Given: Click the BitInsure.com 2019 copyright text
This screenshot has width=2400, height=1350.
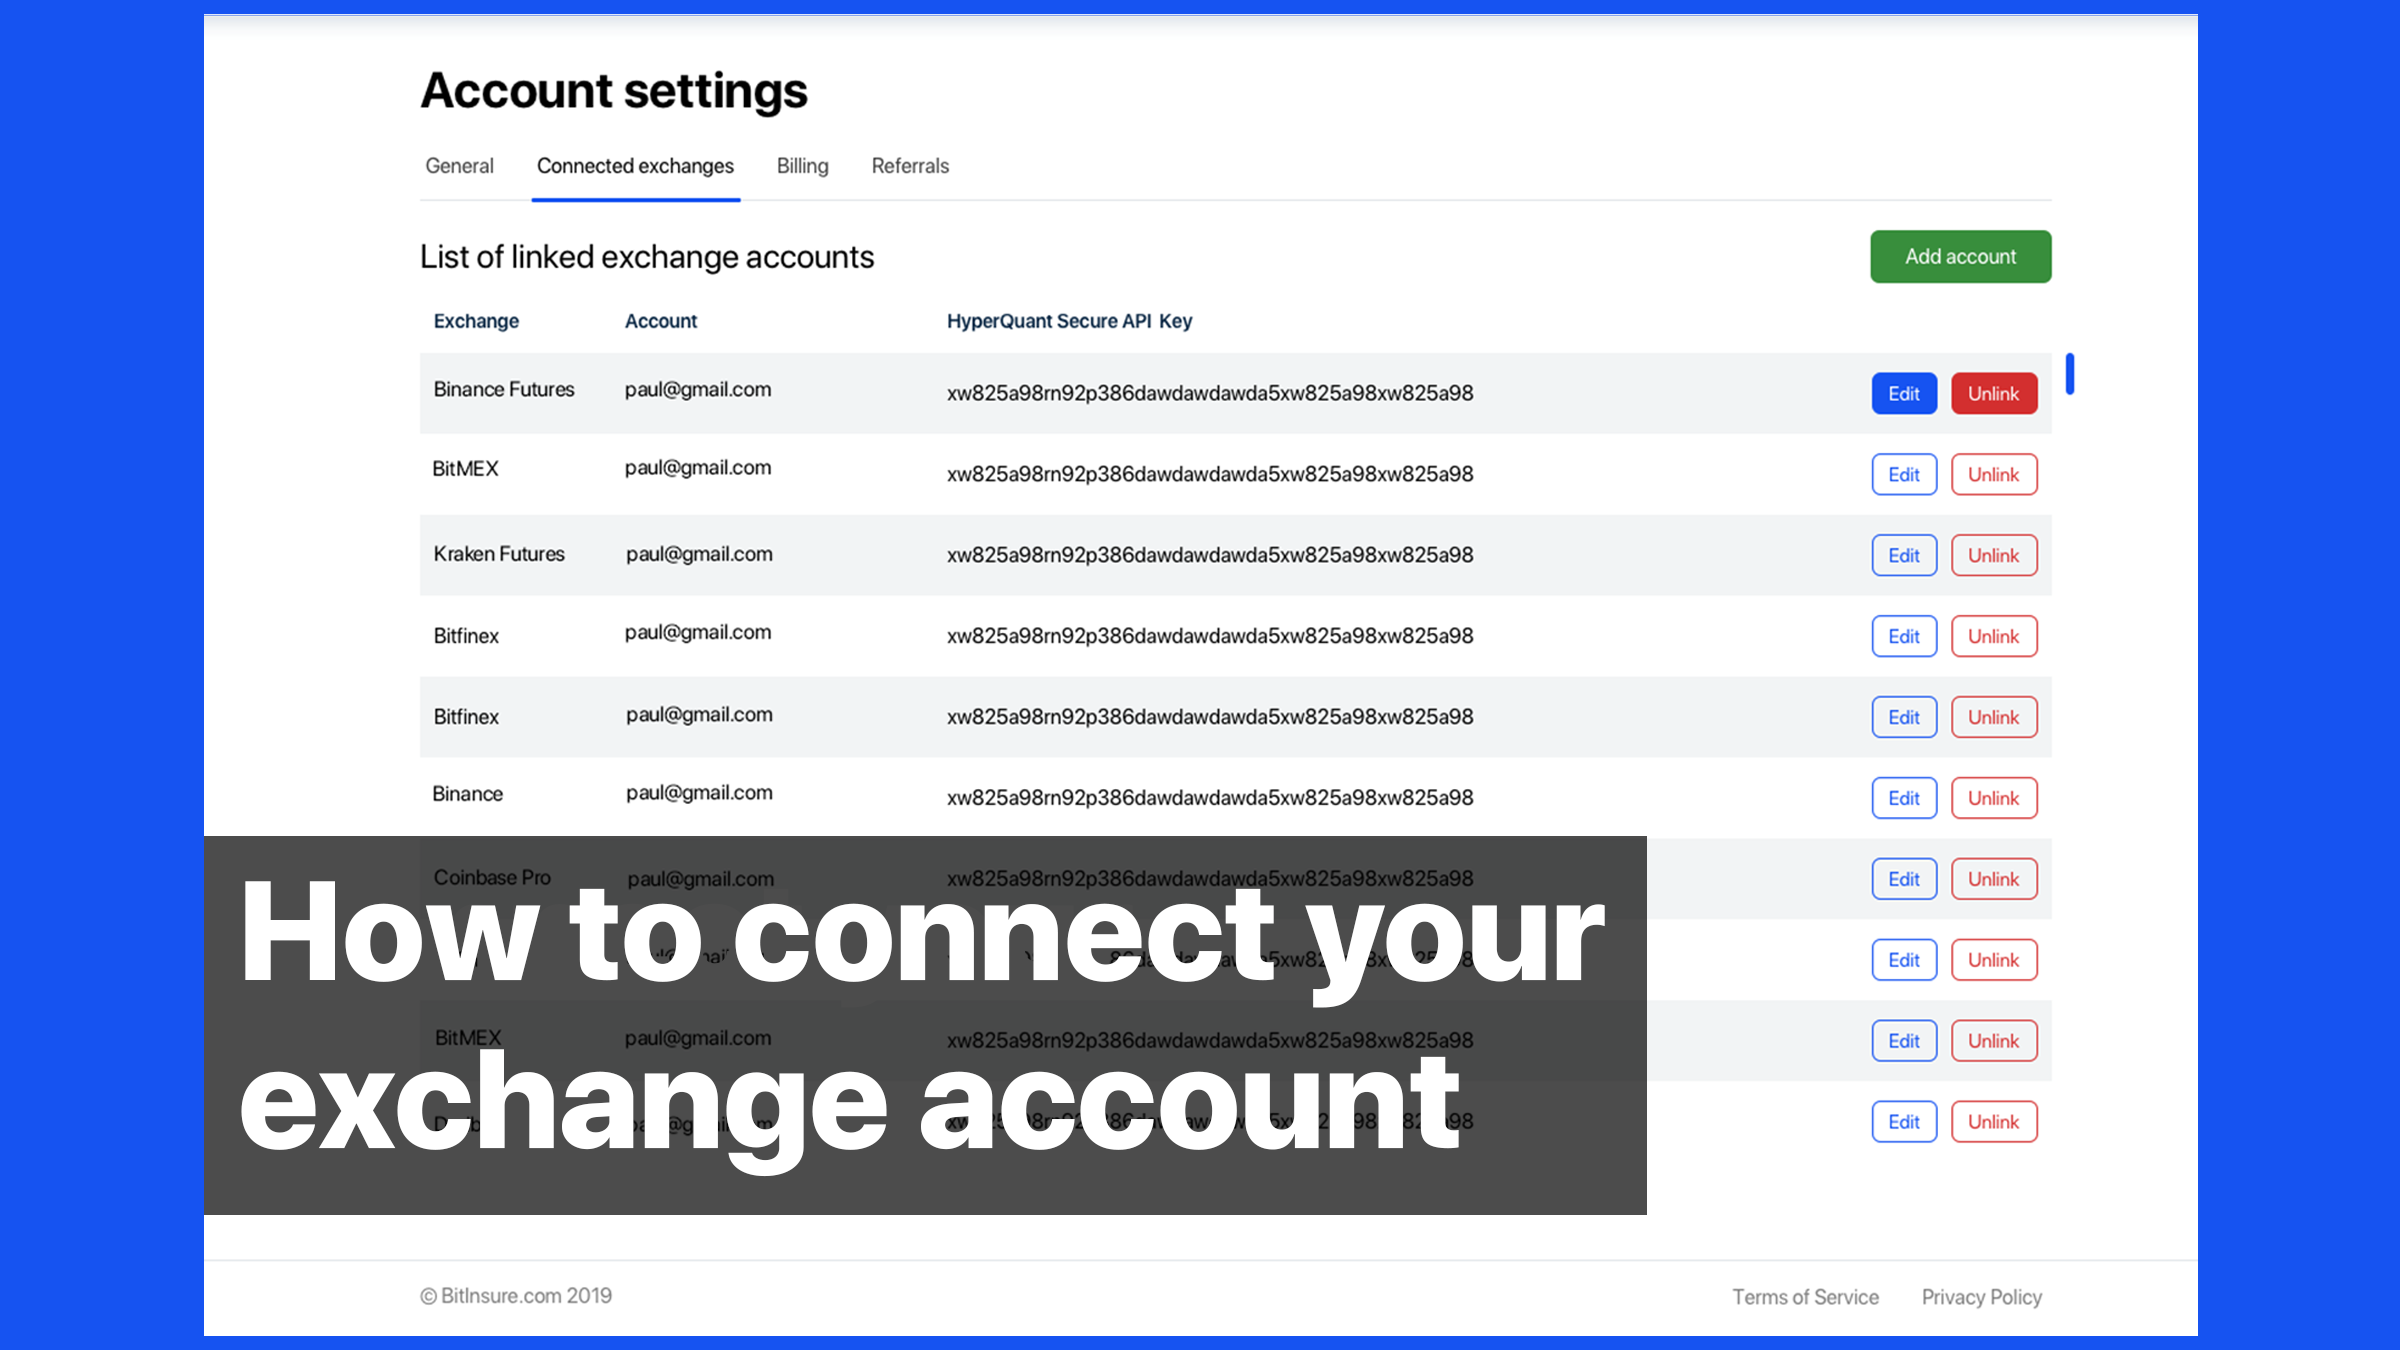Looking at the screenshot, I should (516, 1296).
